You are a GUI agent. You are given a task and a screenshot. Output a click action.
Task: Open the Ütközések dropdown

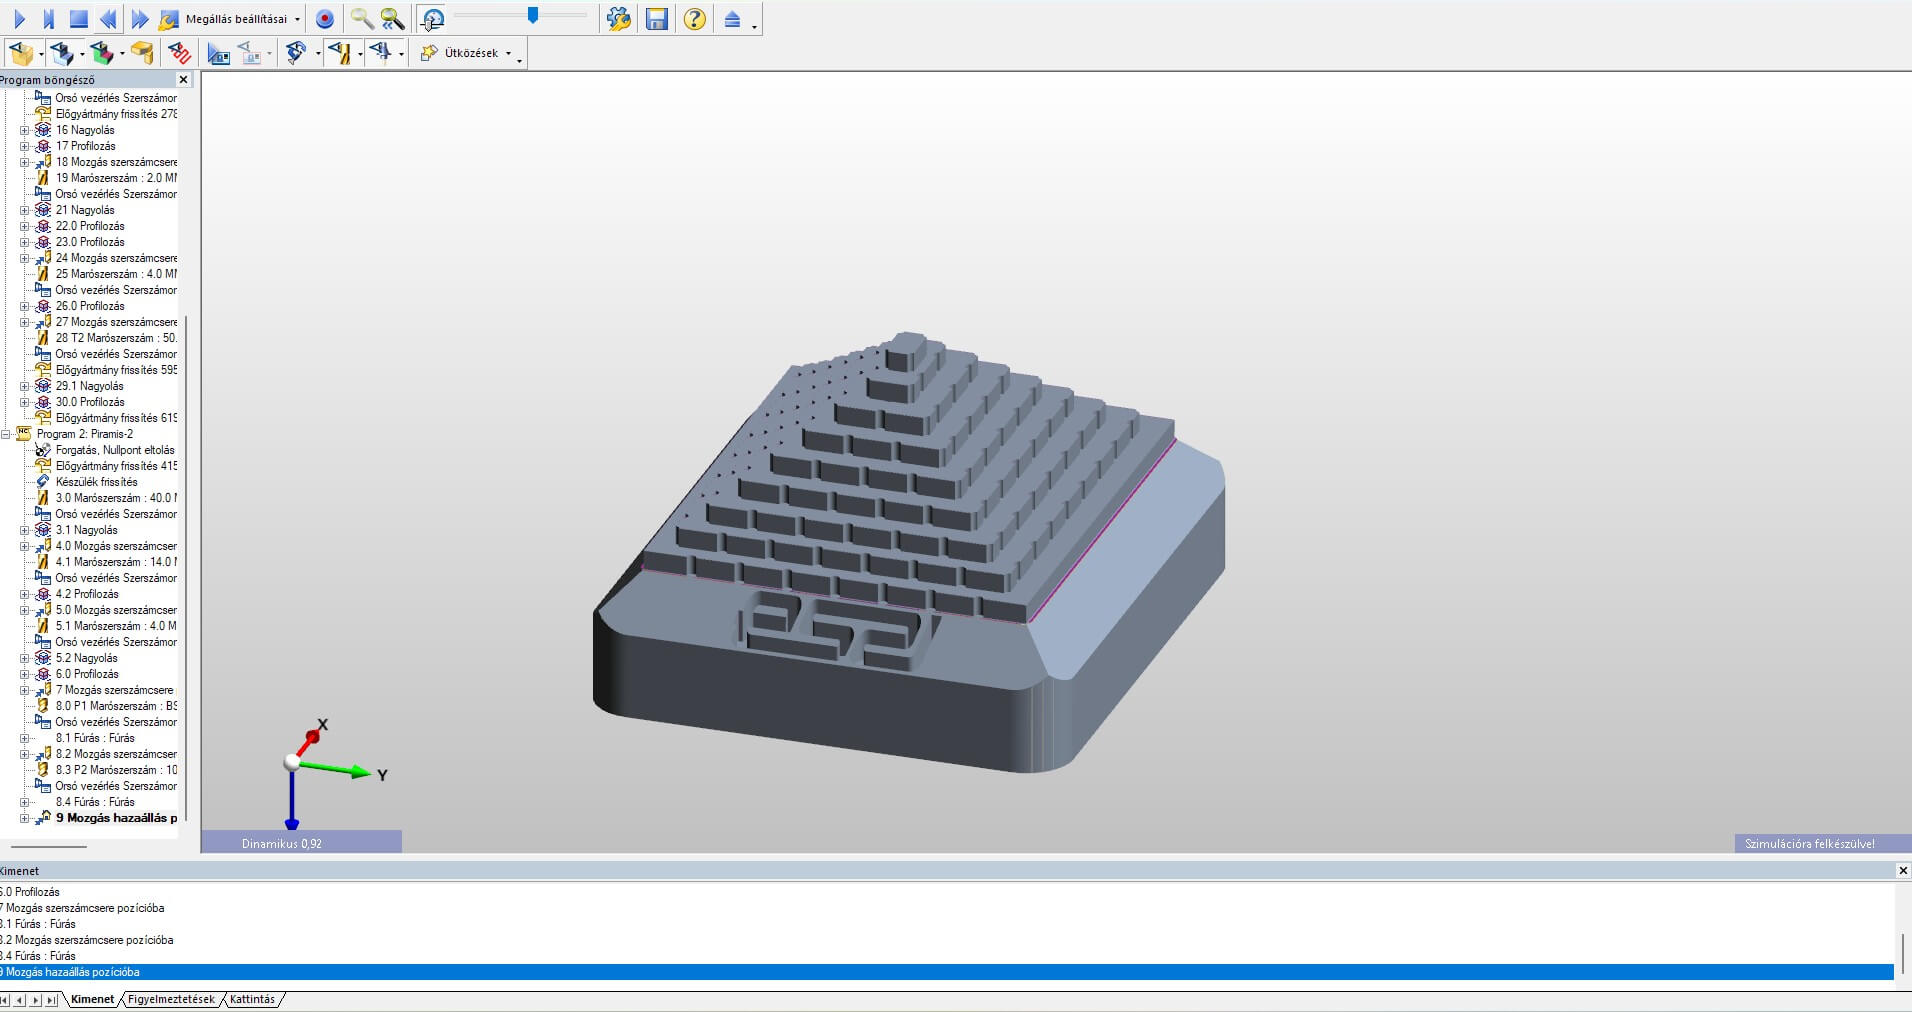coord(470,53)
